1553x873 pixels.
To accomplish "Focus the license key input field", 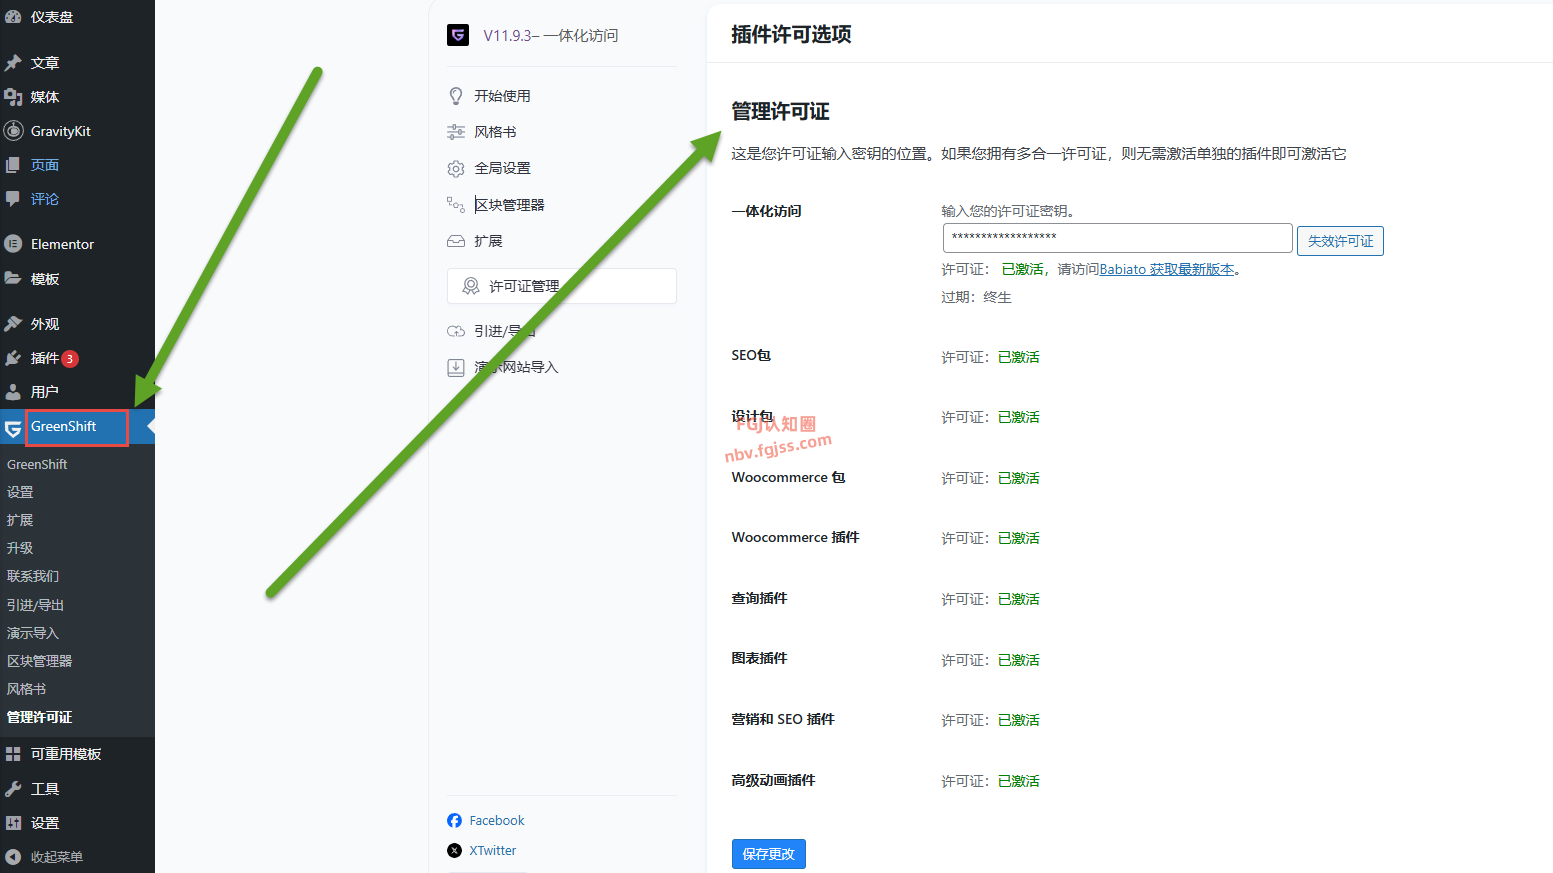I will point(1118,238).
